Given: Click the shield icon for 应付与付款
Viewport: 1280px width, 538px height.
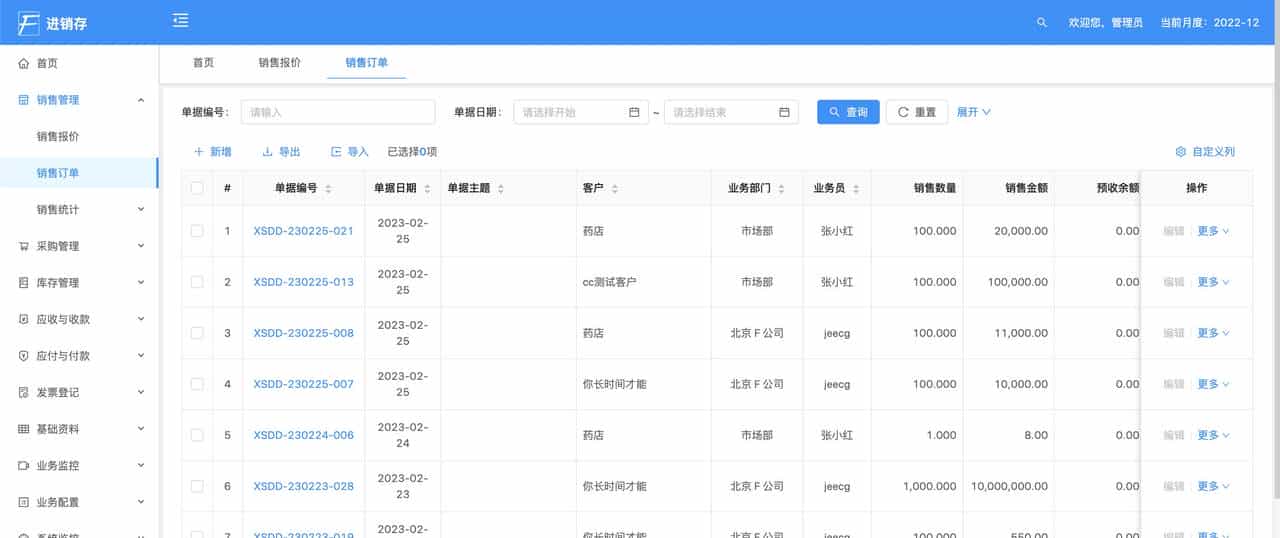Looking at the screenshot, I should [24, 356].
